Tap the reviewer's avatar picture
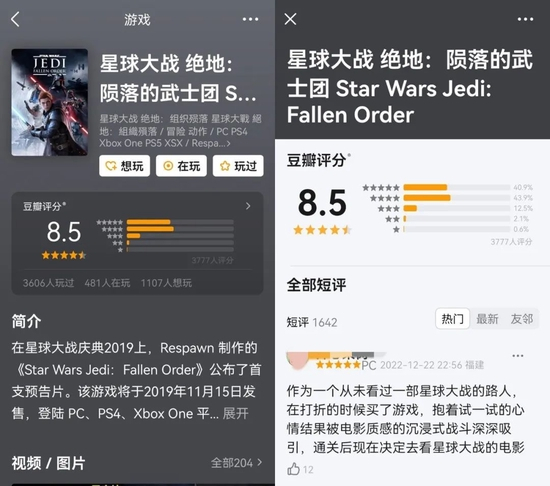Viewport: 550px width, 486px height. coord(297,361)
